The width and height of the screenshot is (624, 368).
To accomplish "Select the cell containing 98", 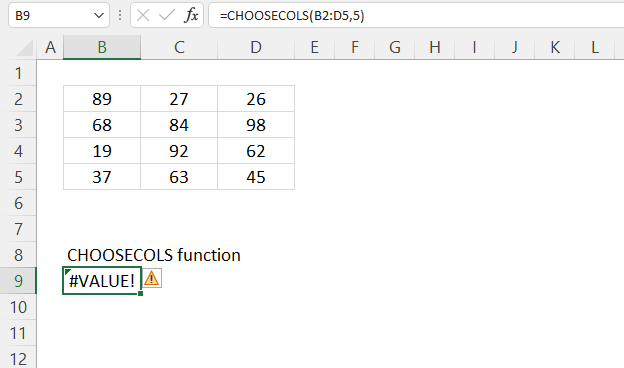I will tap(256, 125).
